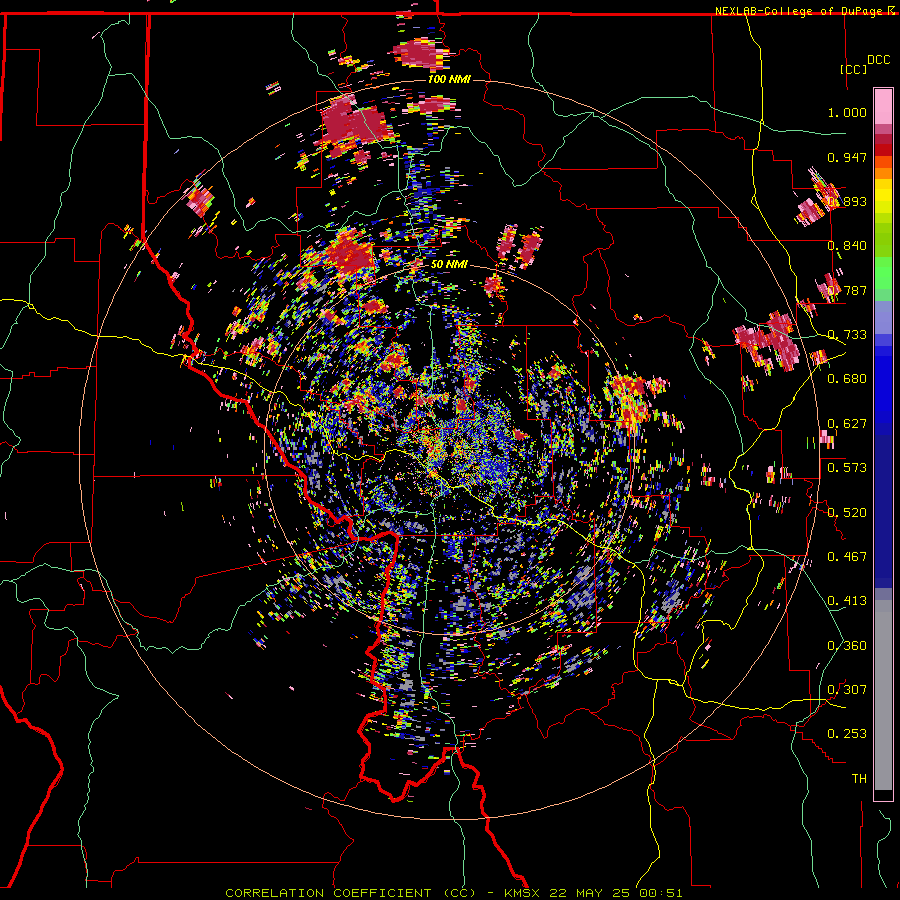Click the 1.000 value on color scale
This screenshot has height=900, width=900.
(847, 112)
